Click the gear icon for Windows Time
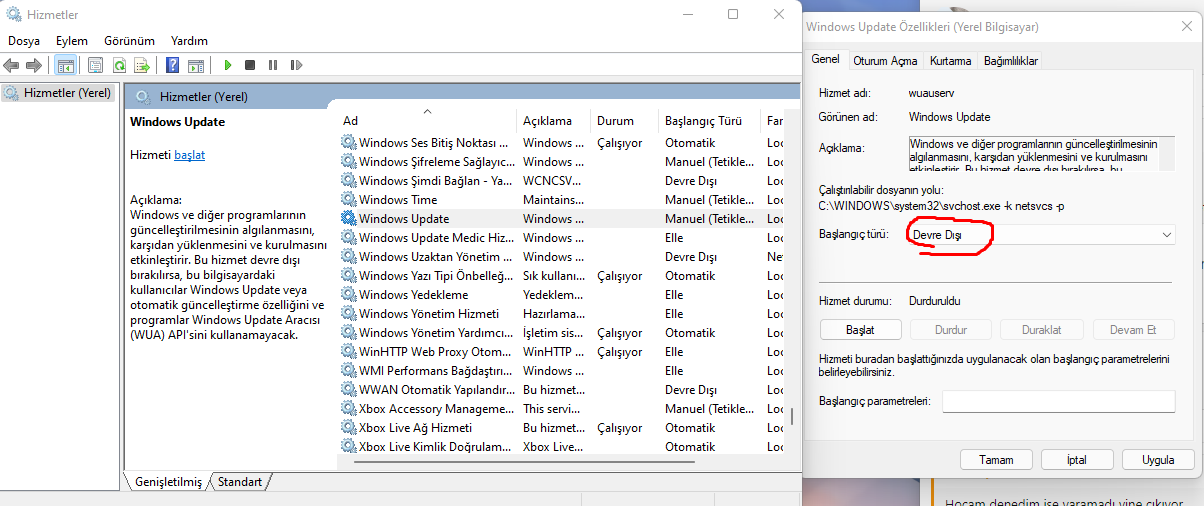1204x506 pixels. click(348, 199)
